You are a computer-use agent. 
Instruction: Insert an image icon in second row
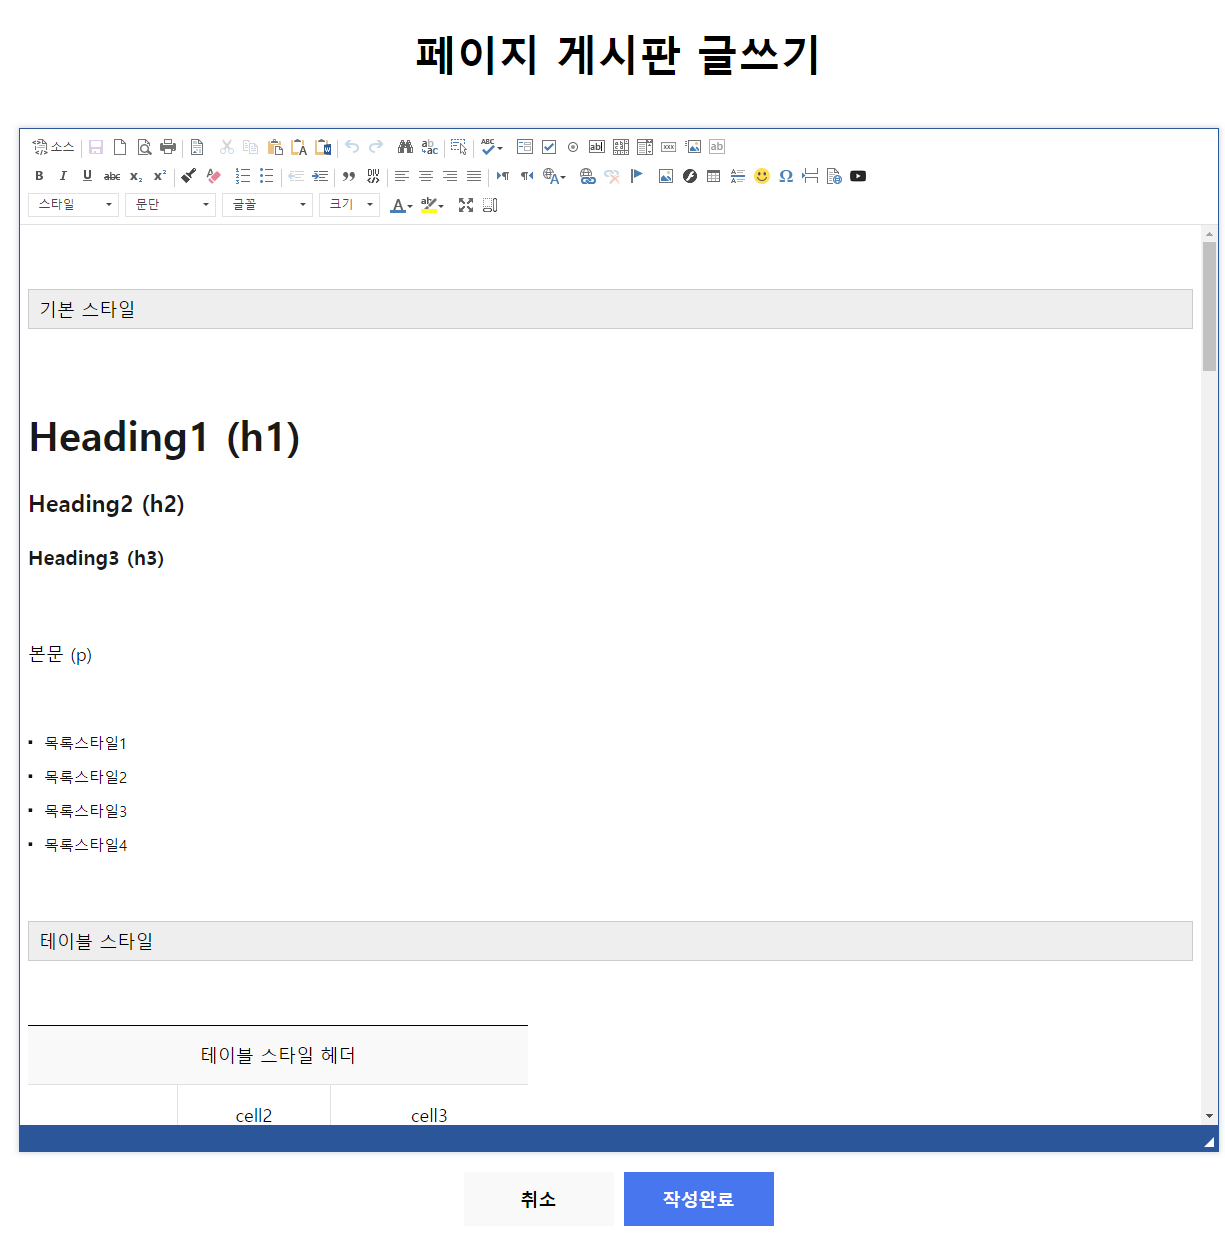pyautogui.click(x=666, y=176)
